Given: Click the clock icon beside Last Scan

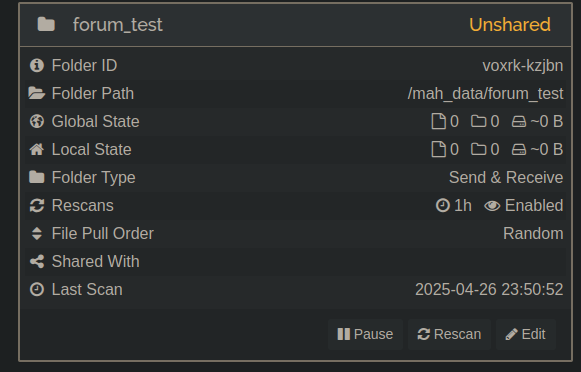Looking at the screenshot, I should point(37,289).
